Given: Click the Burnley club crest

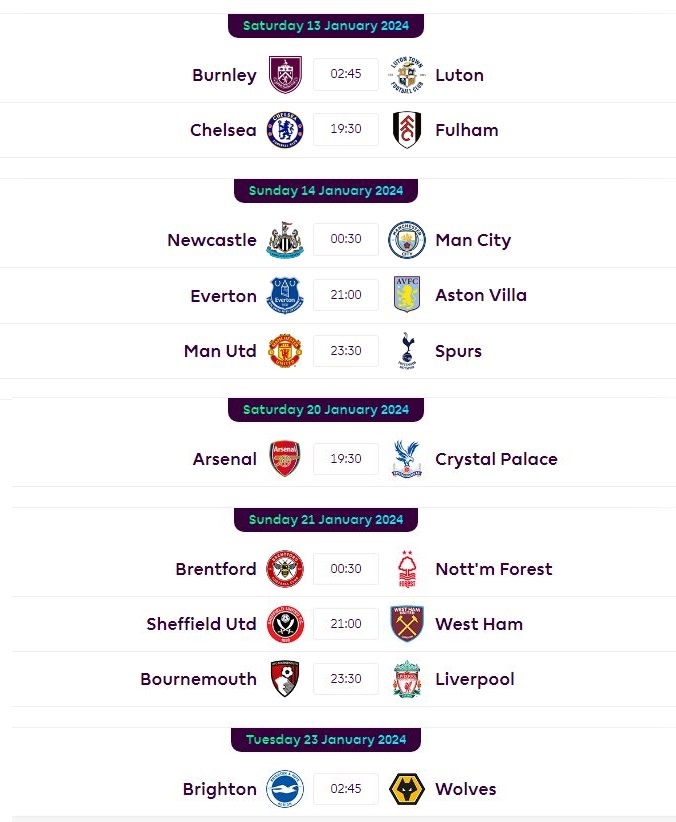Looking at the screenshot, I should tap(285, 75).
